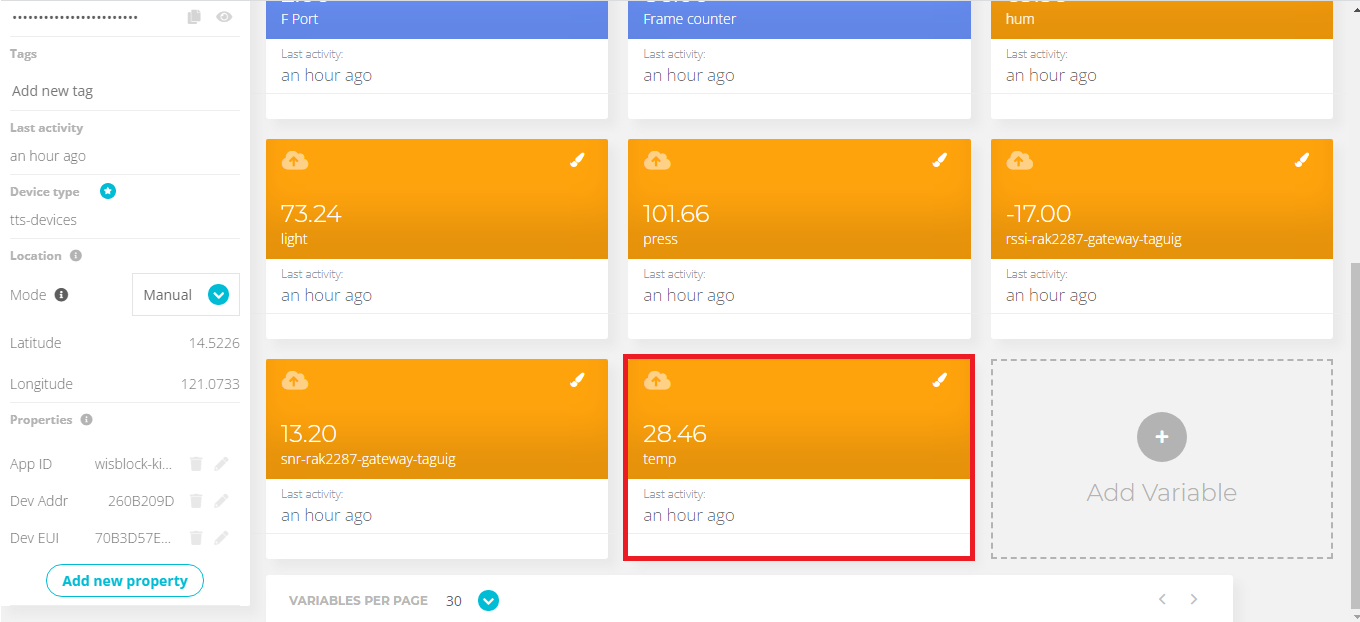Viewport: 1360px width, 622px height.
Task: Click the Add Variable plus tile
Action: 1161,437
